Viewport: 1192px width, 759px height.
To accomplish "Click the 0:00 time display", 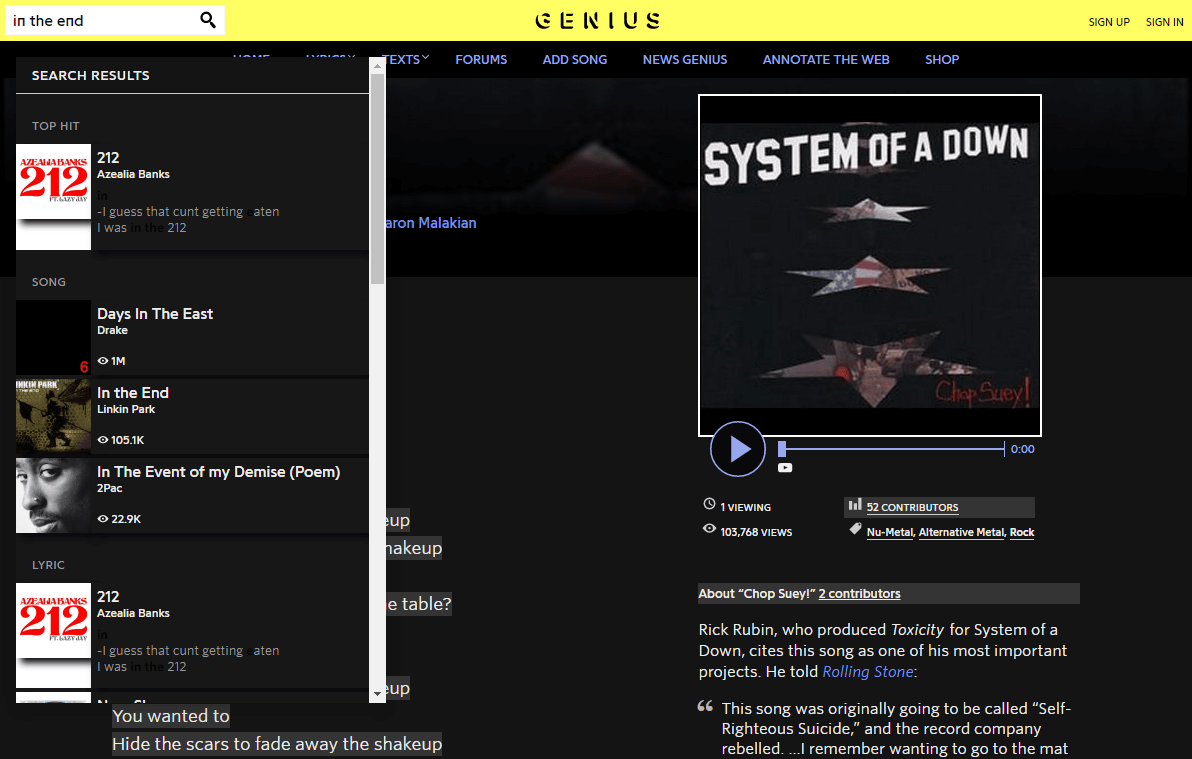I will pyautogui.click(x=1022, y=449).
